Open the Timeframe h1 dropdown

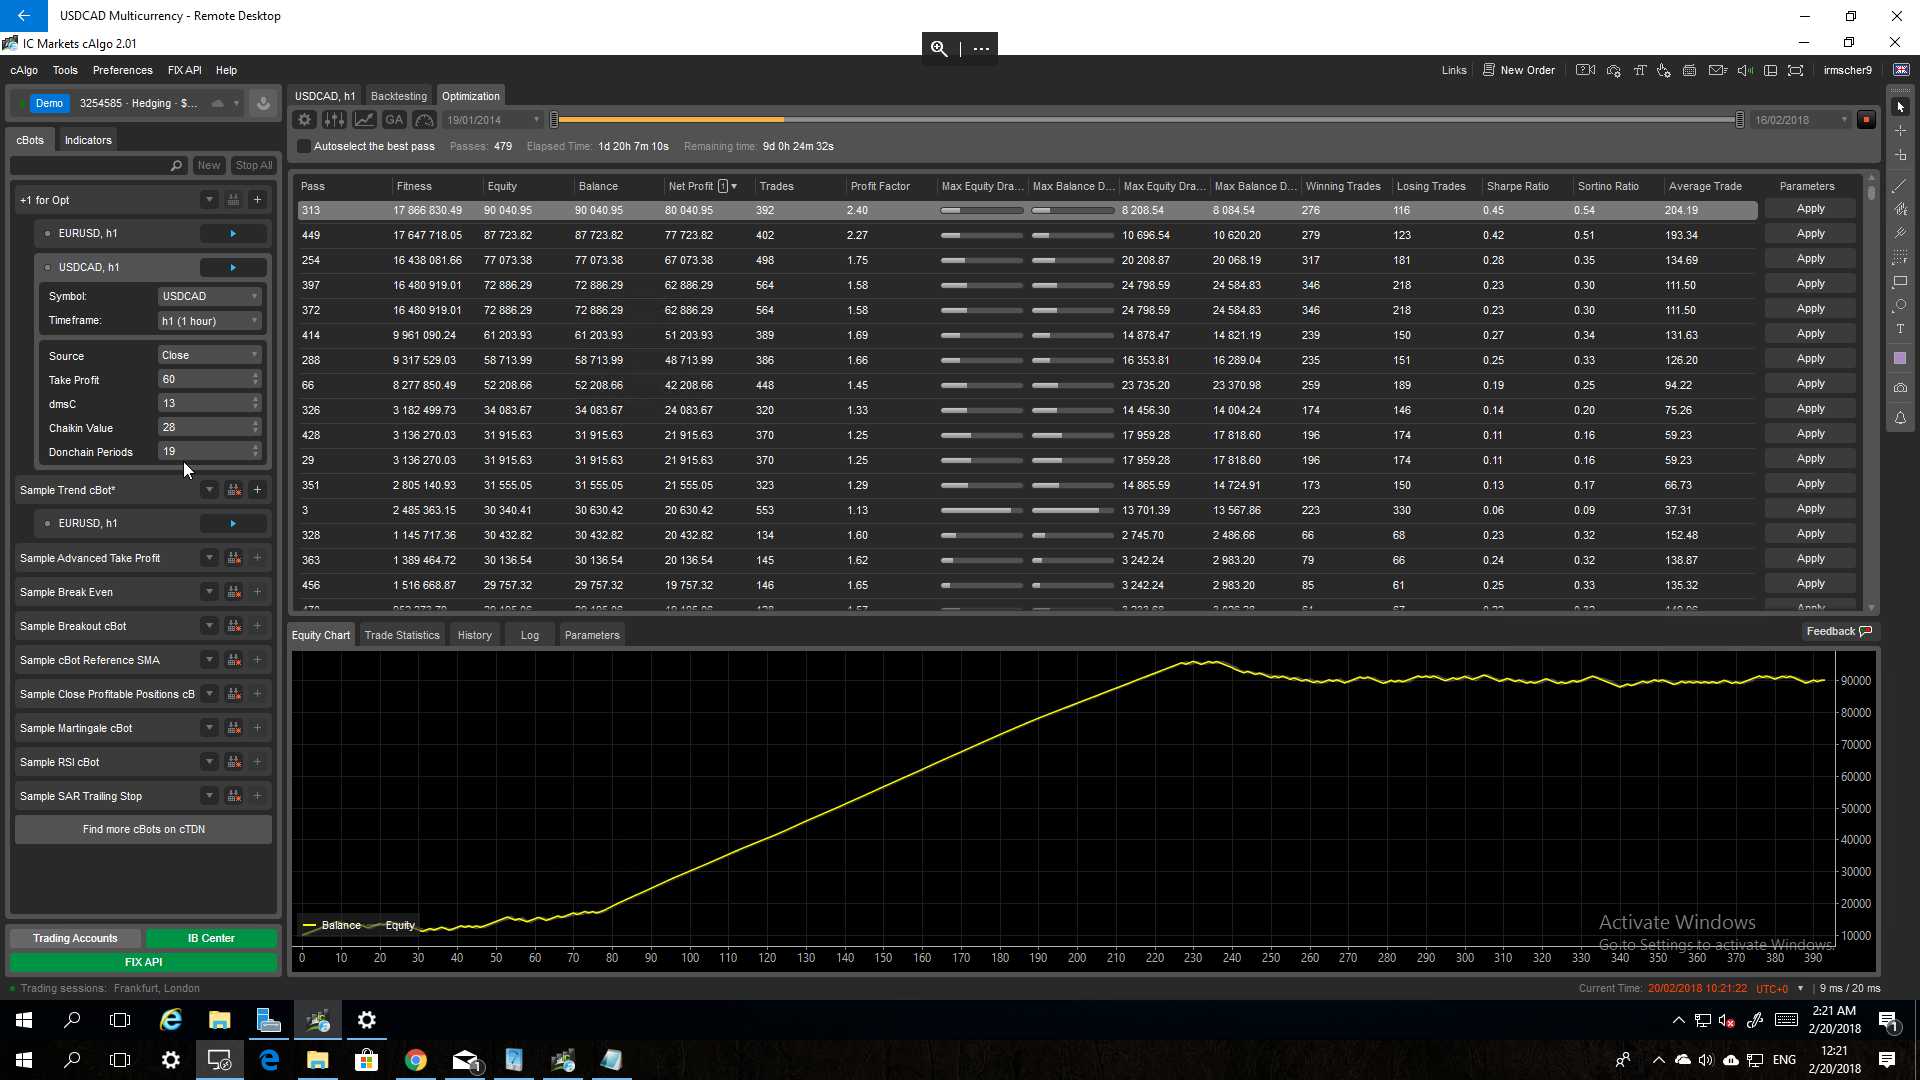210,321
